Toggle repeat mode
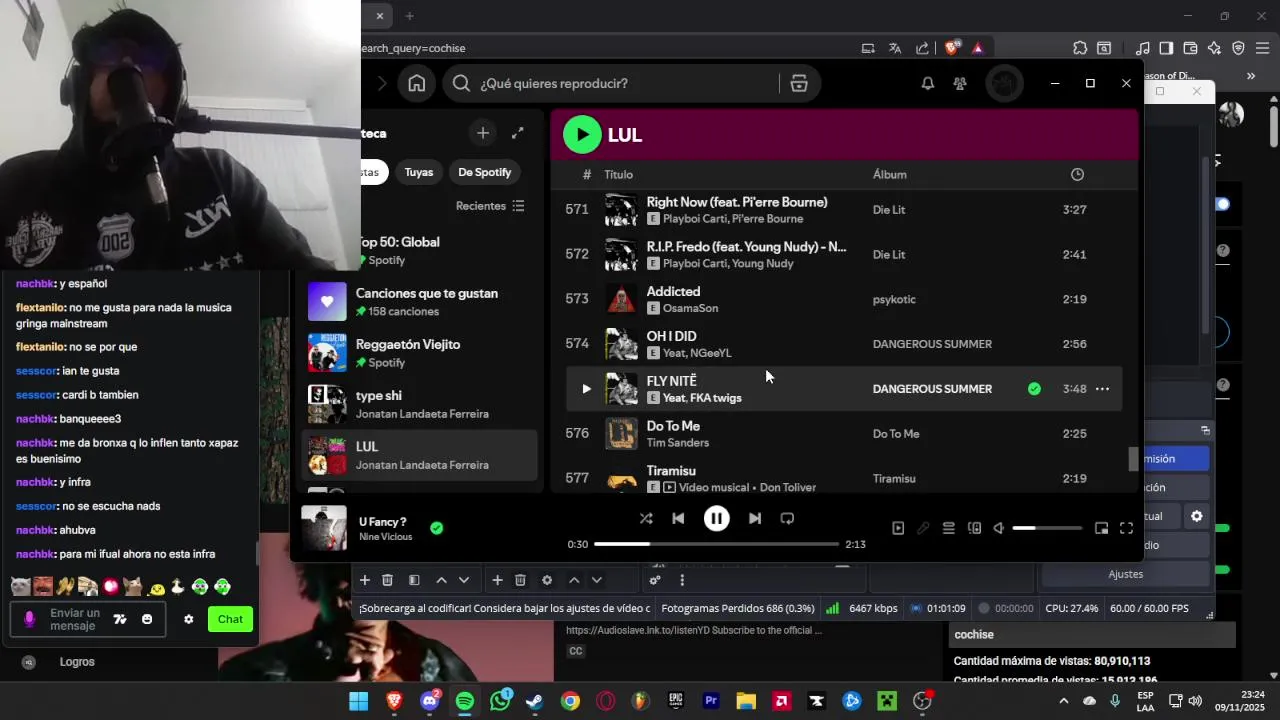The height and width of the screenshot is (720, 1280). click(x=787, y=518)
